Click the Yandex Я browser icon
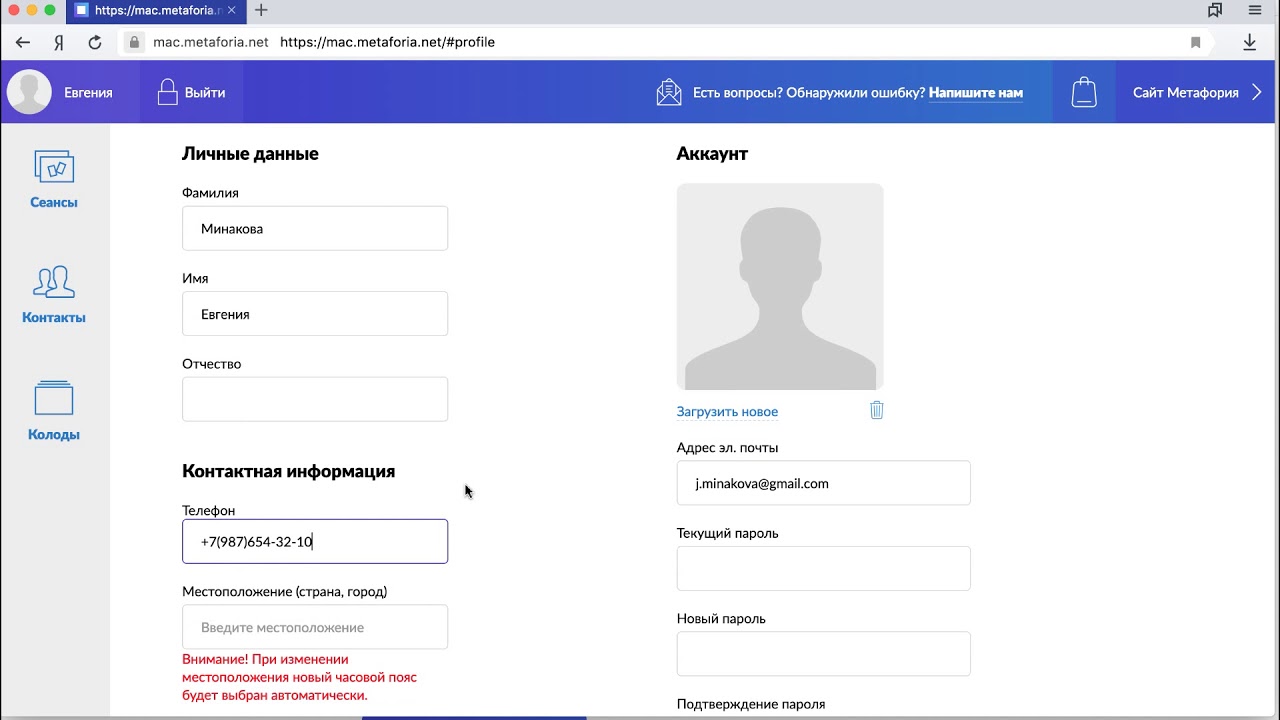 click(x=59, y=42)
